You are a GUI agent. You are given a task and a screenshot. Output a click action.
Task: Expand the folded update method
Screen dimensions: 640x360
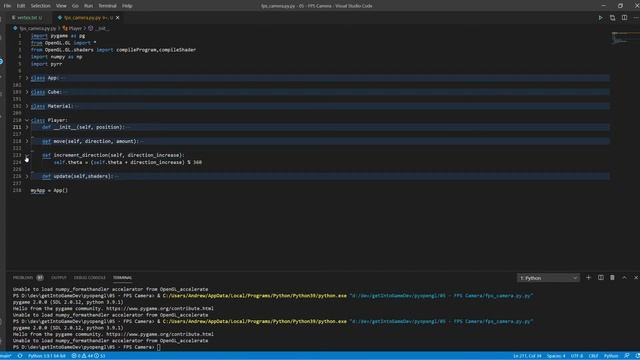27,176
